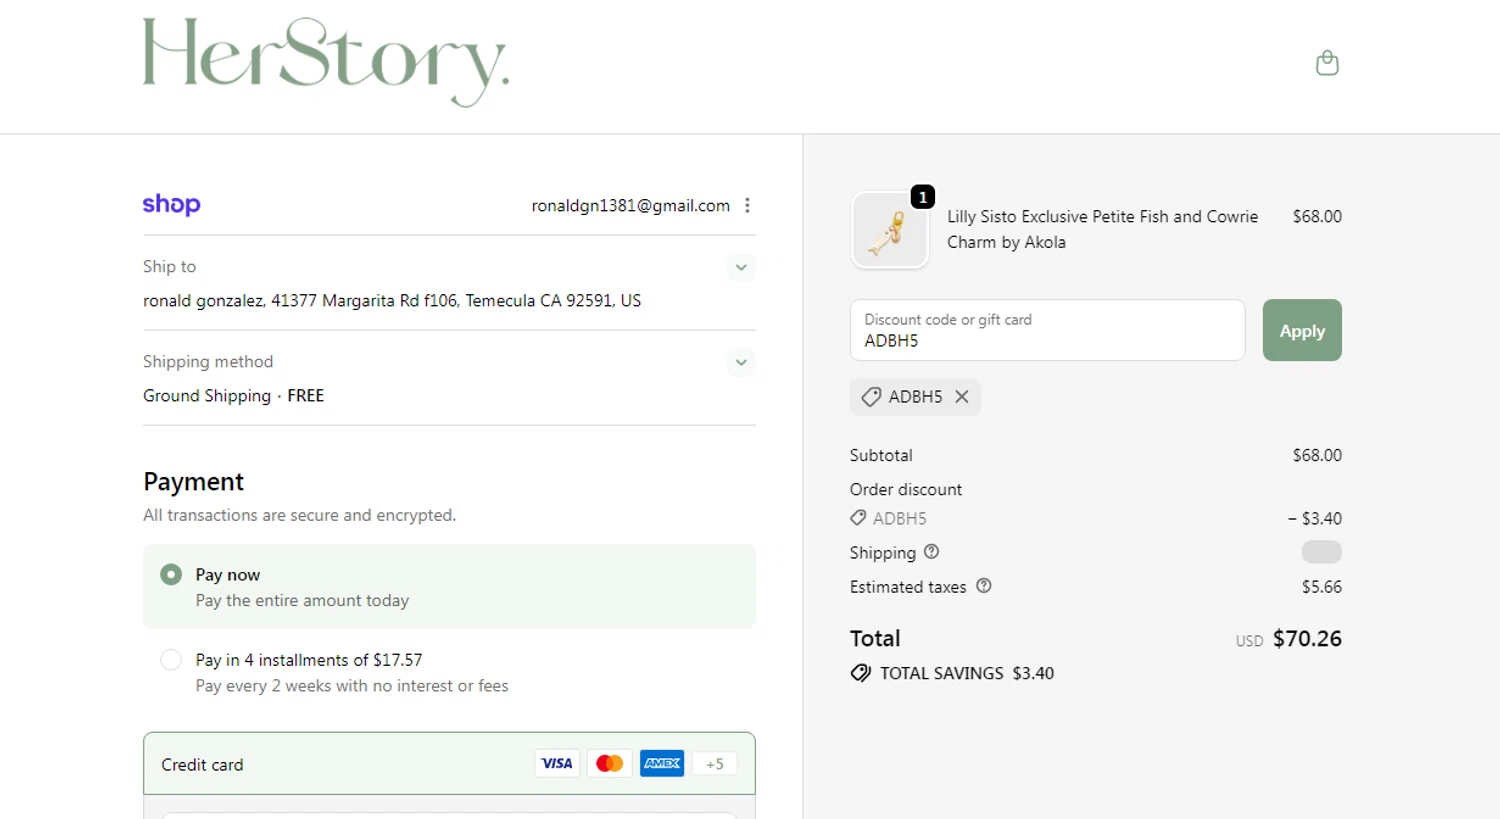
Task: Click the total amount $70.26
Action: (1307, 639)
